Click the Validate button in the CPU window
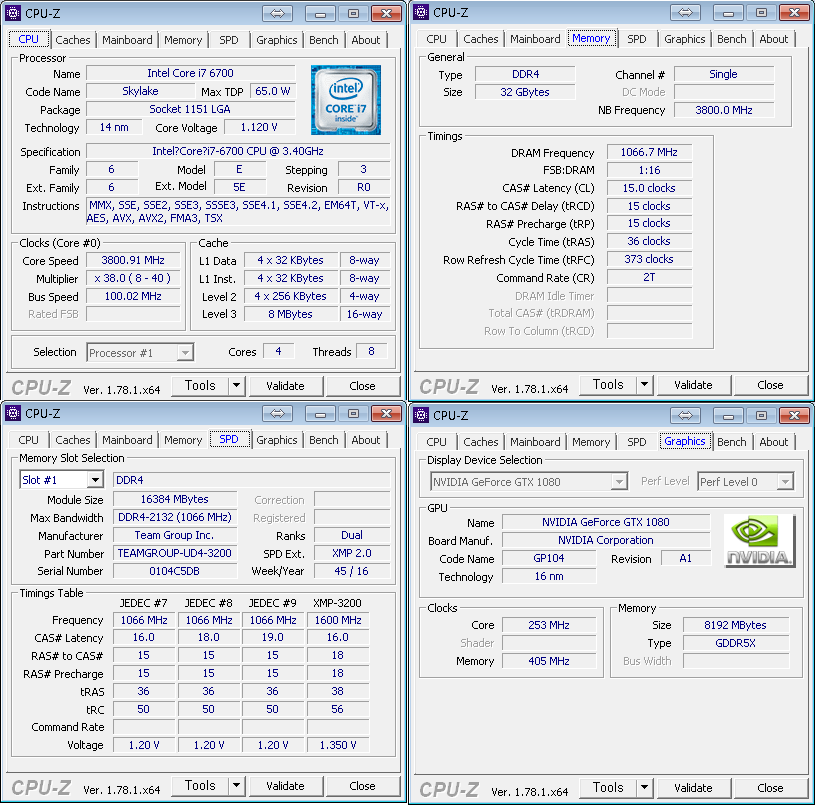 coord(286,386)
